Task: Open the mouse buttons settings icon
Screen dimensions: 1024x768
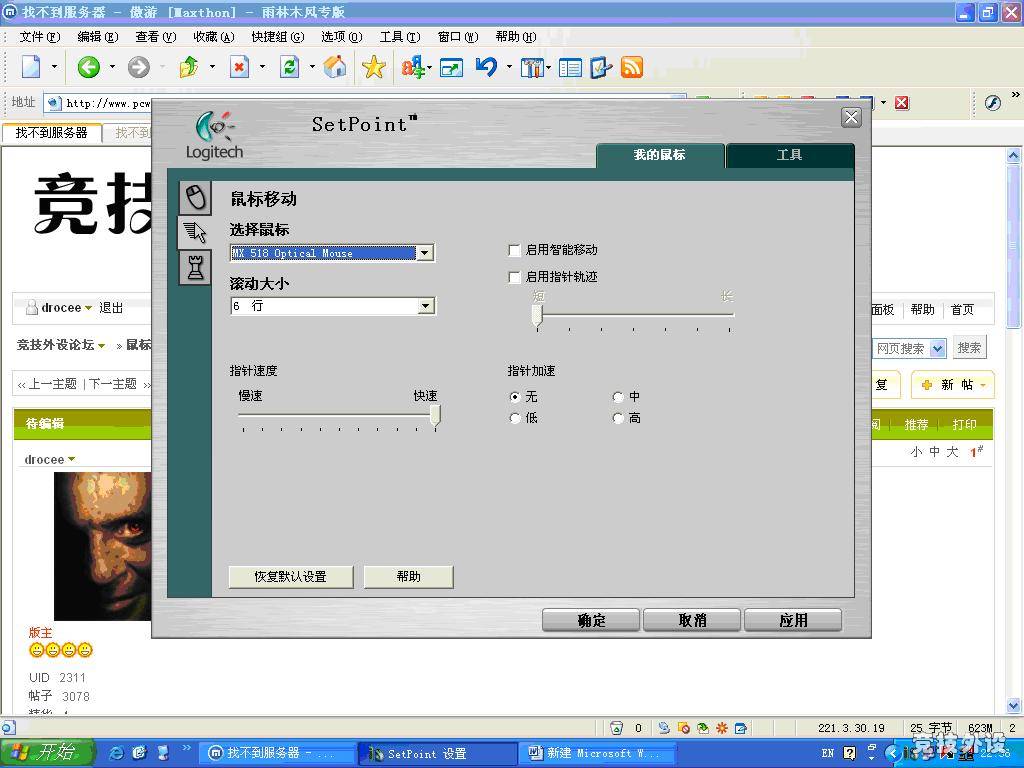Action: [195, 197]
